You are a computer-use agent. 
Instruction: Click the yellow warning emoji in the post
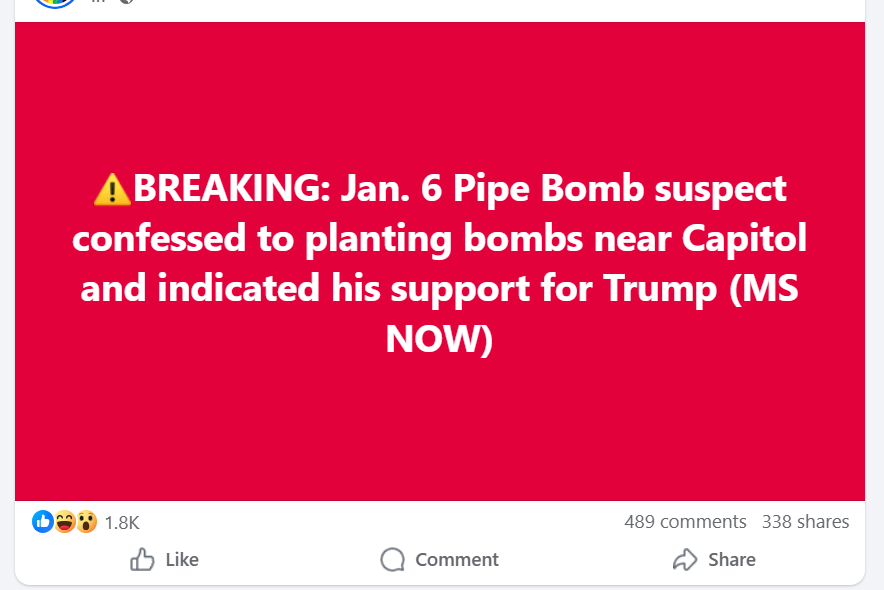tap(111, 188)
